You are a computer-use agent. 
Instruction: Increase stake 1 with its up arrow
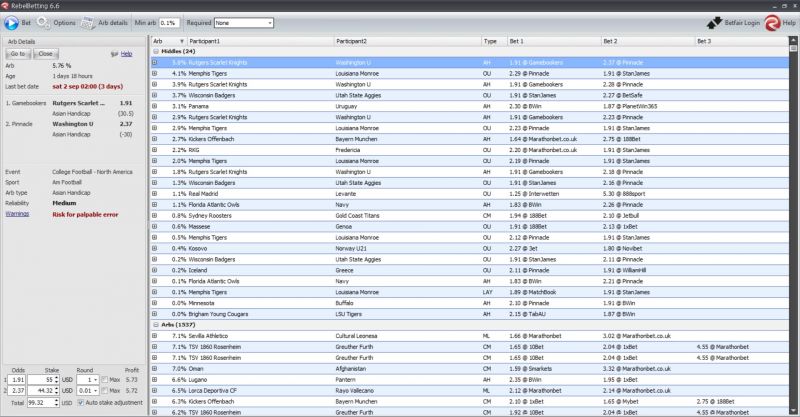[57, 378]
